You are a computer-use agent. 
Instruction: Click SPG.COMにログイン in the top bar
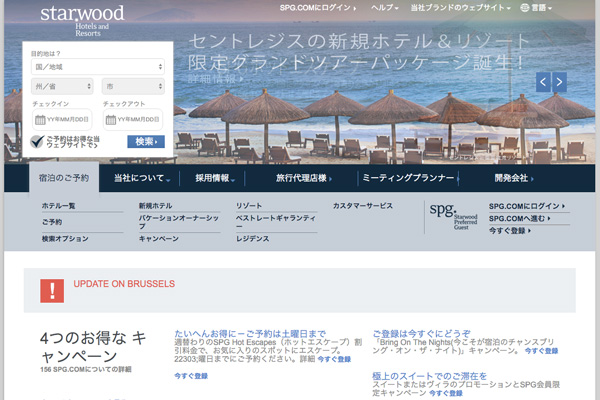point(318,8)
